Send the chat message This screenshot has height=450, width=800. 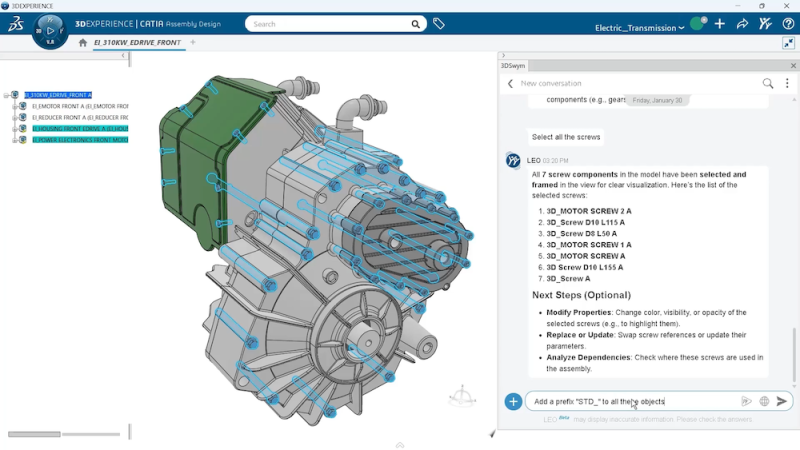tap(782, 402)
